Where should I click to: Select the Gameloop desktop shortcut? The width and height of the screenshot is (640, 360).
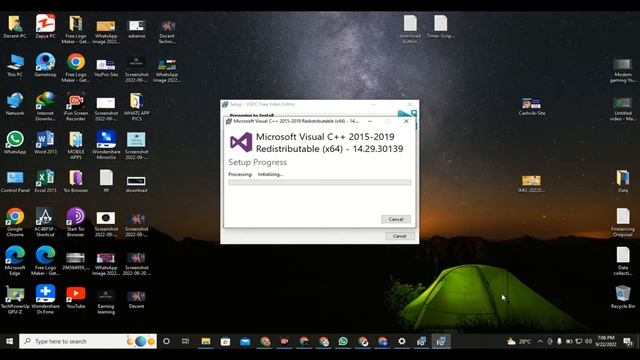(45, 65)
